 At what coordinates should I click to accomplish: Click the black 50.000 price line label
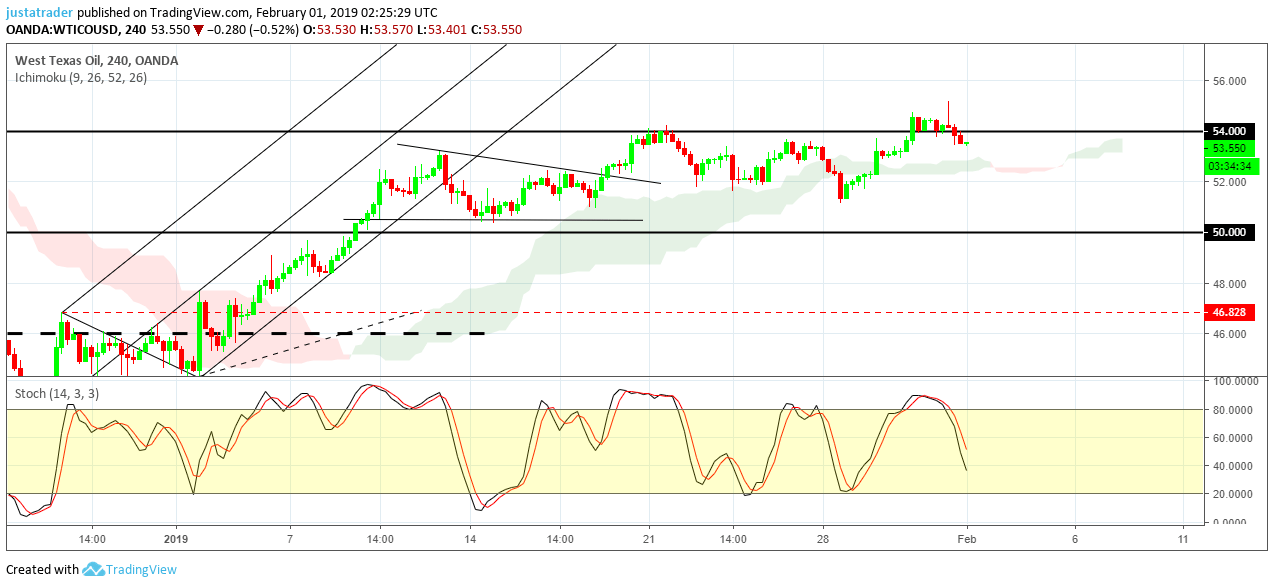point(1229,232)
